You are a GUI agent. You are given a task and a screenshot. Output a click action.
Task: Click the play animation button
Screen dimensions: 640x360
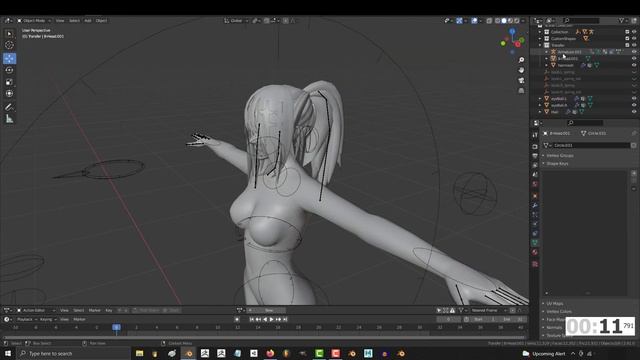271,319
